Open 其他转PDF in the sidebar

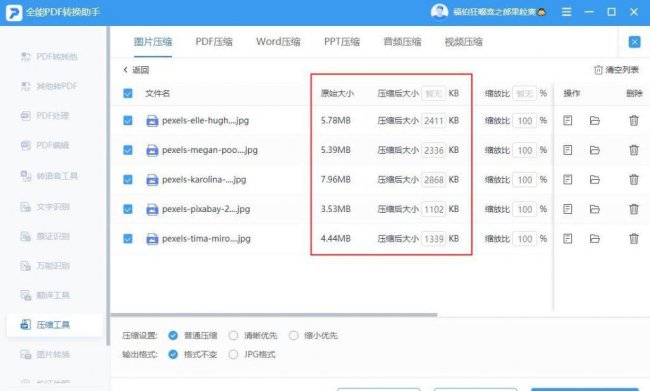(x=49, y=86)
